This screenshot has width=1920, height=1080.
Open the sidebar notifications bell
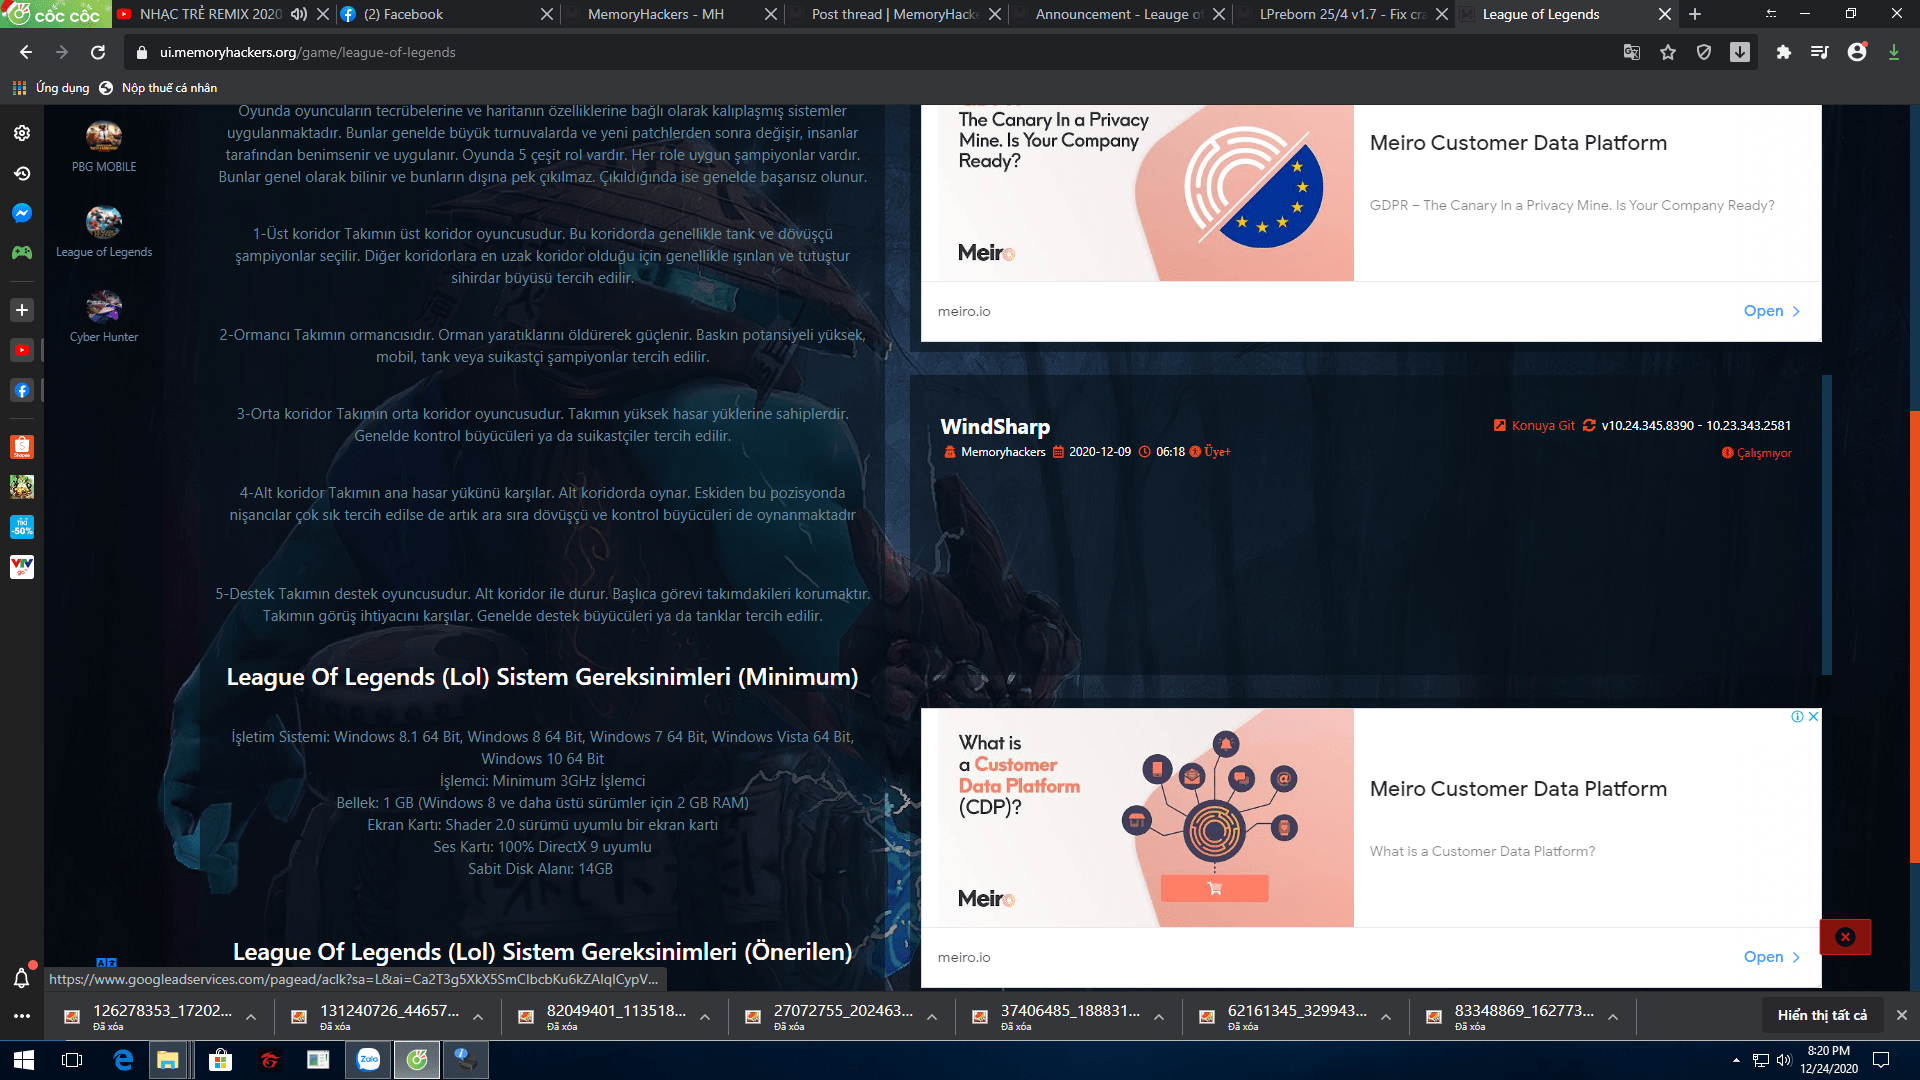coord(22,977)
